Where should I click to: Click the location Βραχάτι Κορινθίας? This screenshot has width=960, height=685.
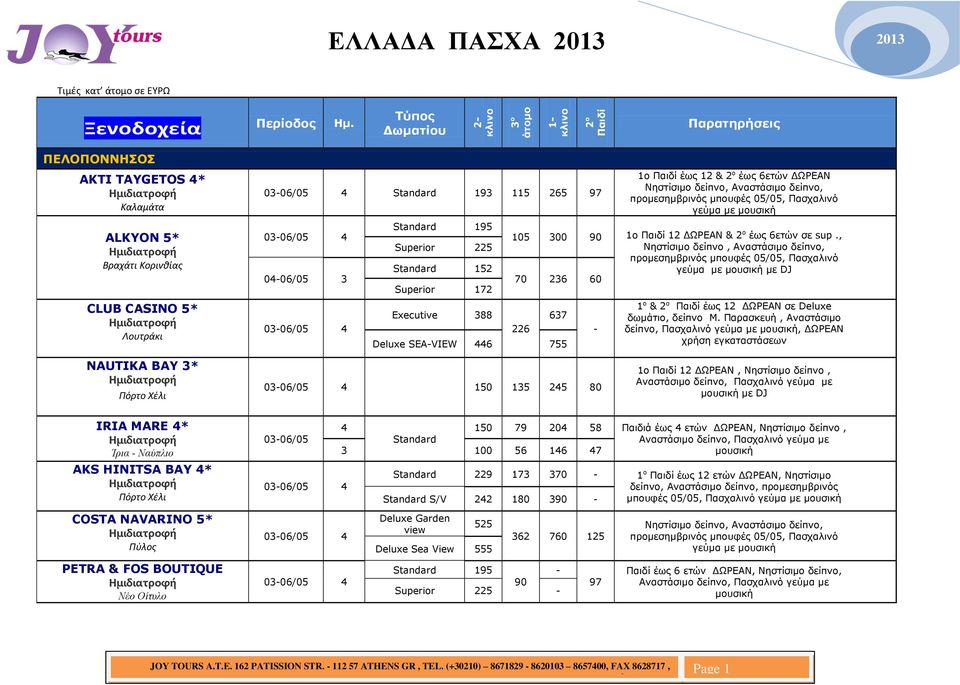(142, 266)
